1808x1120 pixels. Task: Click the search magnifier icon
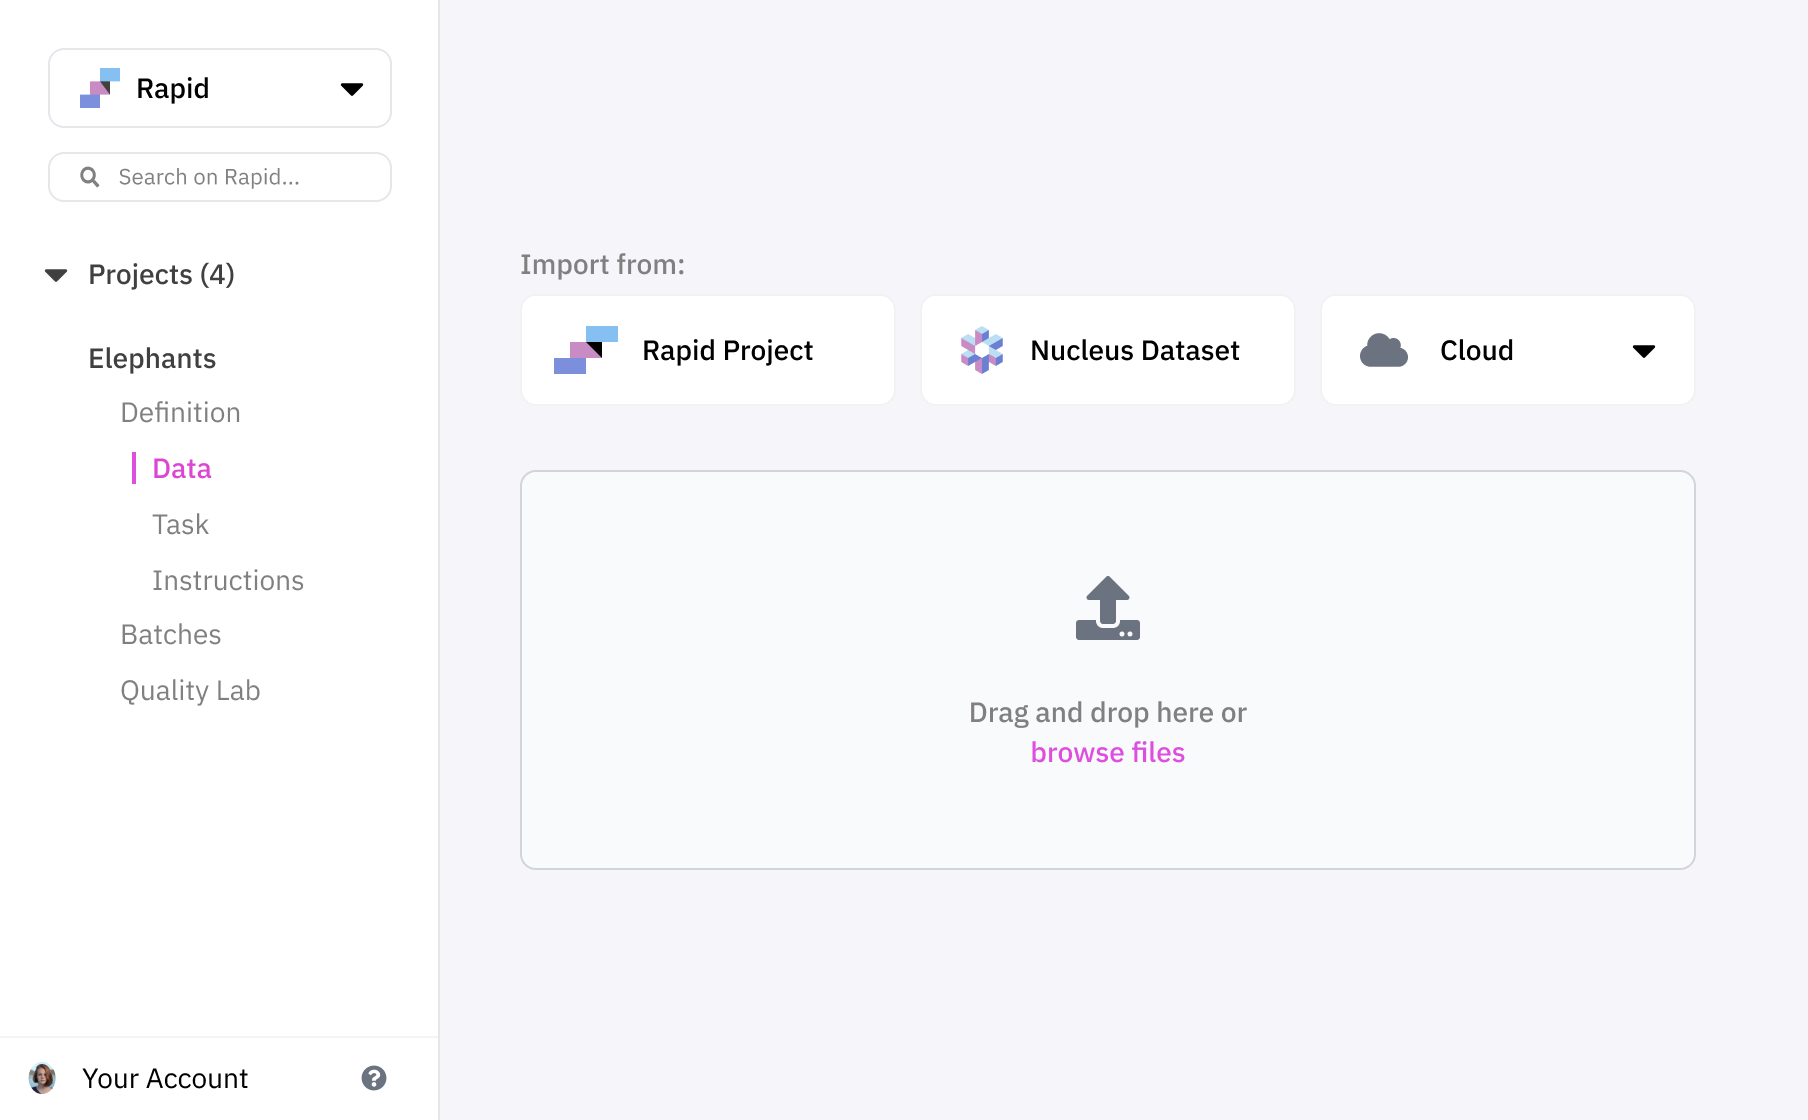click(x=89, y=176)
